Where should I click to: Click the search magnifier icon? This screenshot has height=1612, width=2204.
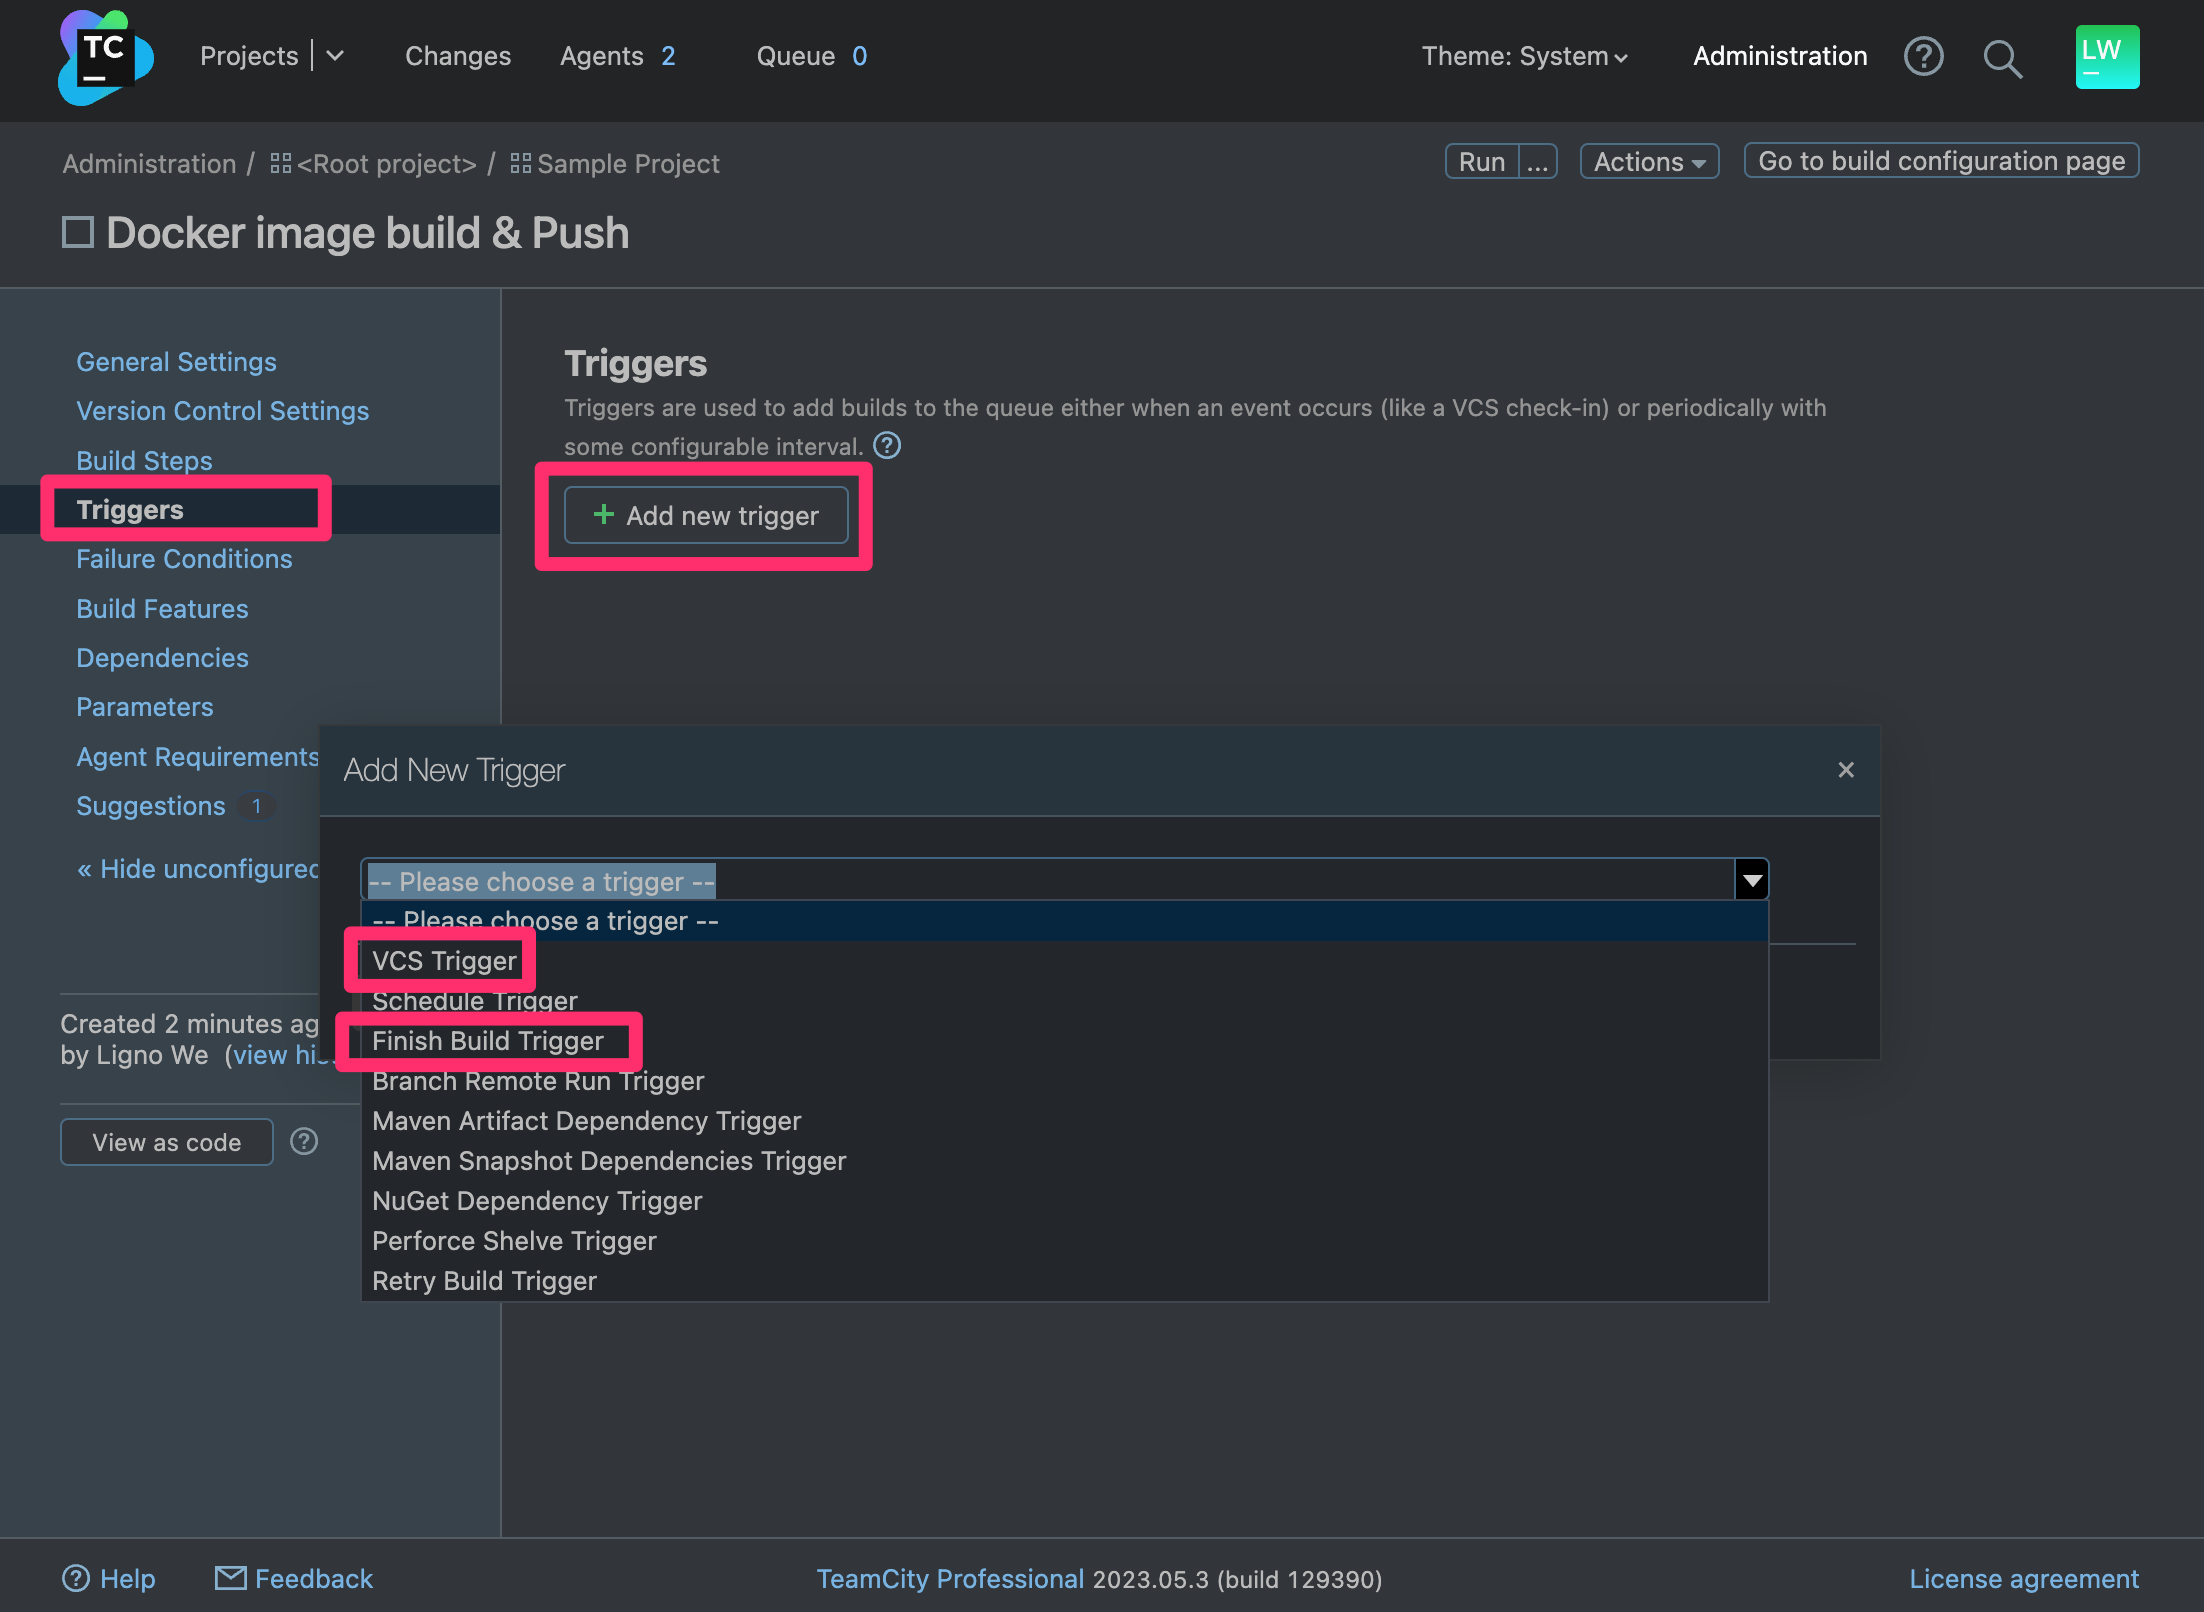pos(2002,59)
